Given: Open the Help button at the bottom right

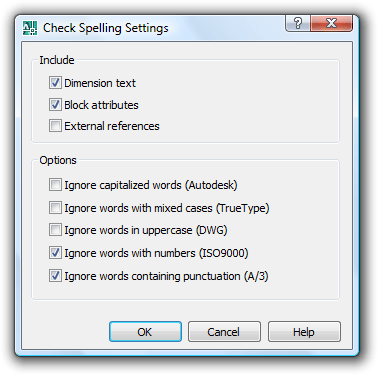Looking at the screenshot, I should (304, 332).
